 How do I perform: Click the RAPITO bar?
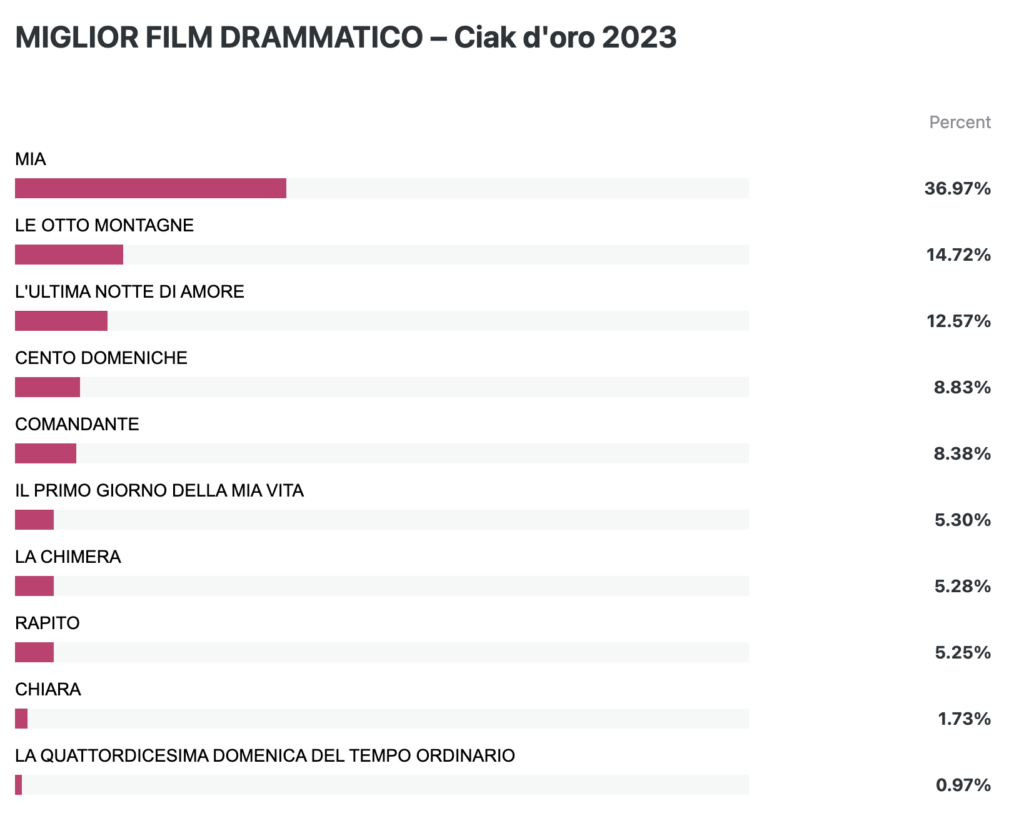(x=382, y=652)
